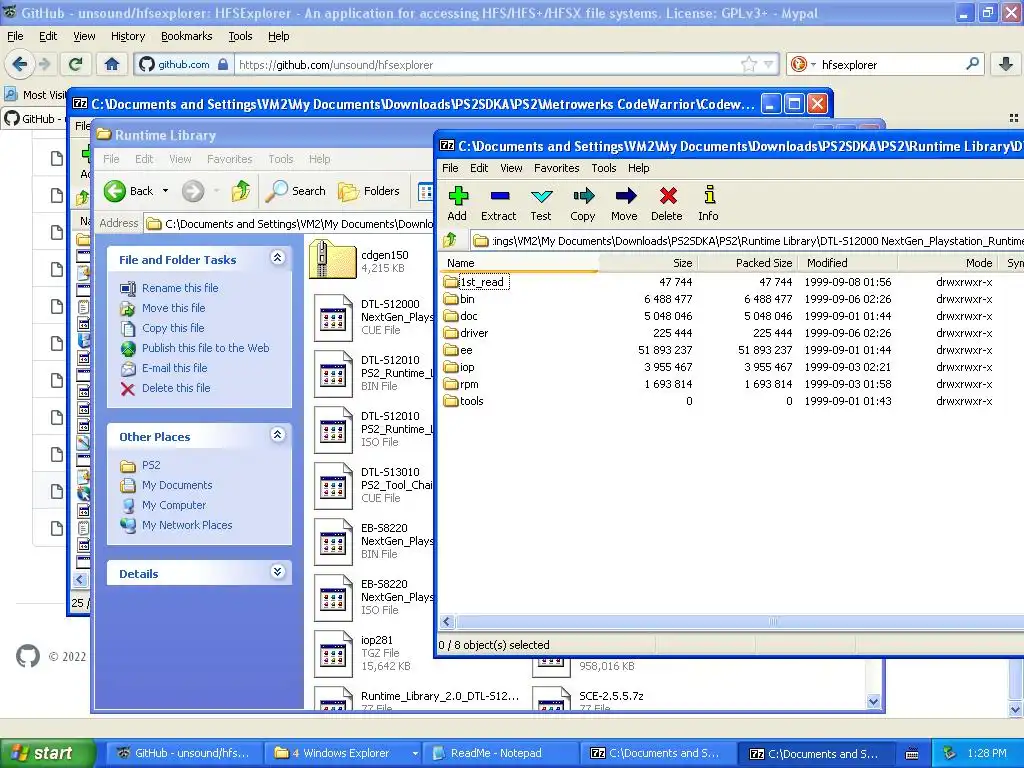Image resolution: width=1024 pixels, height=768 pixels.
Task: Go up one folder in front 7-Zip window
Action: coord(450,240)
